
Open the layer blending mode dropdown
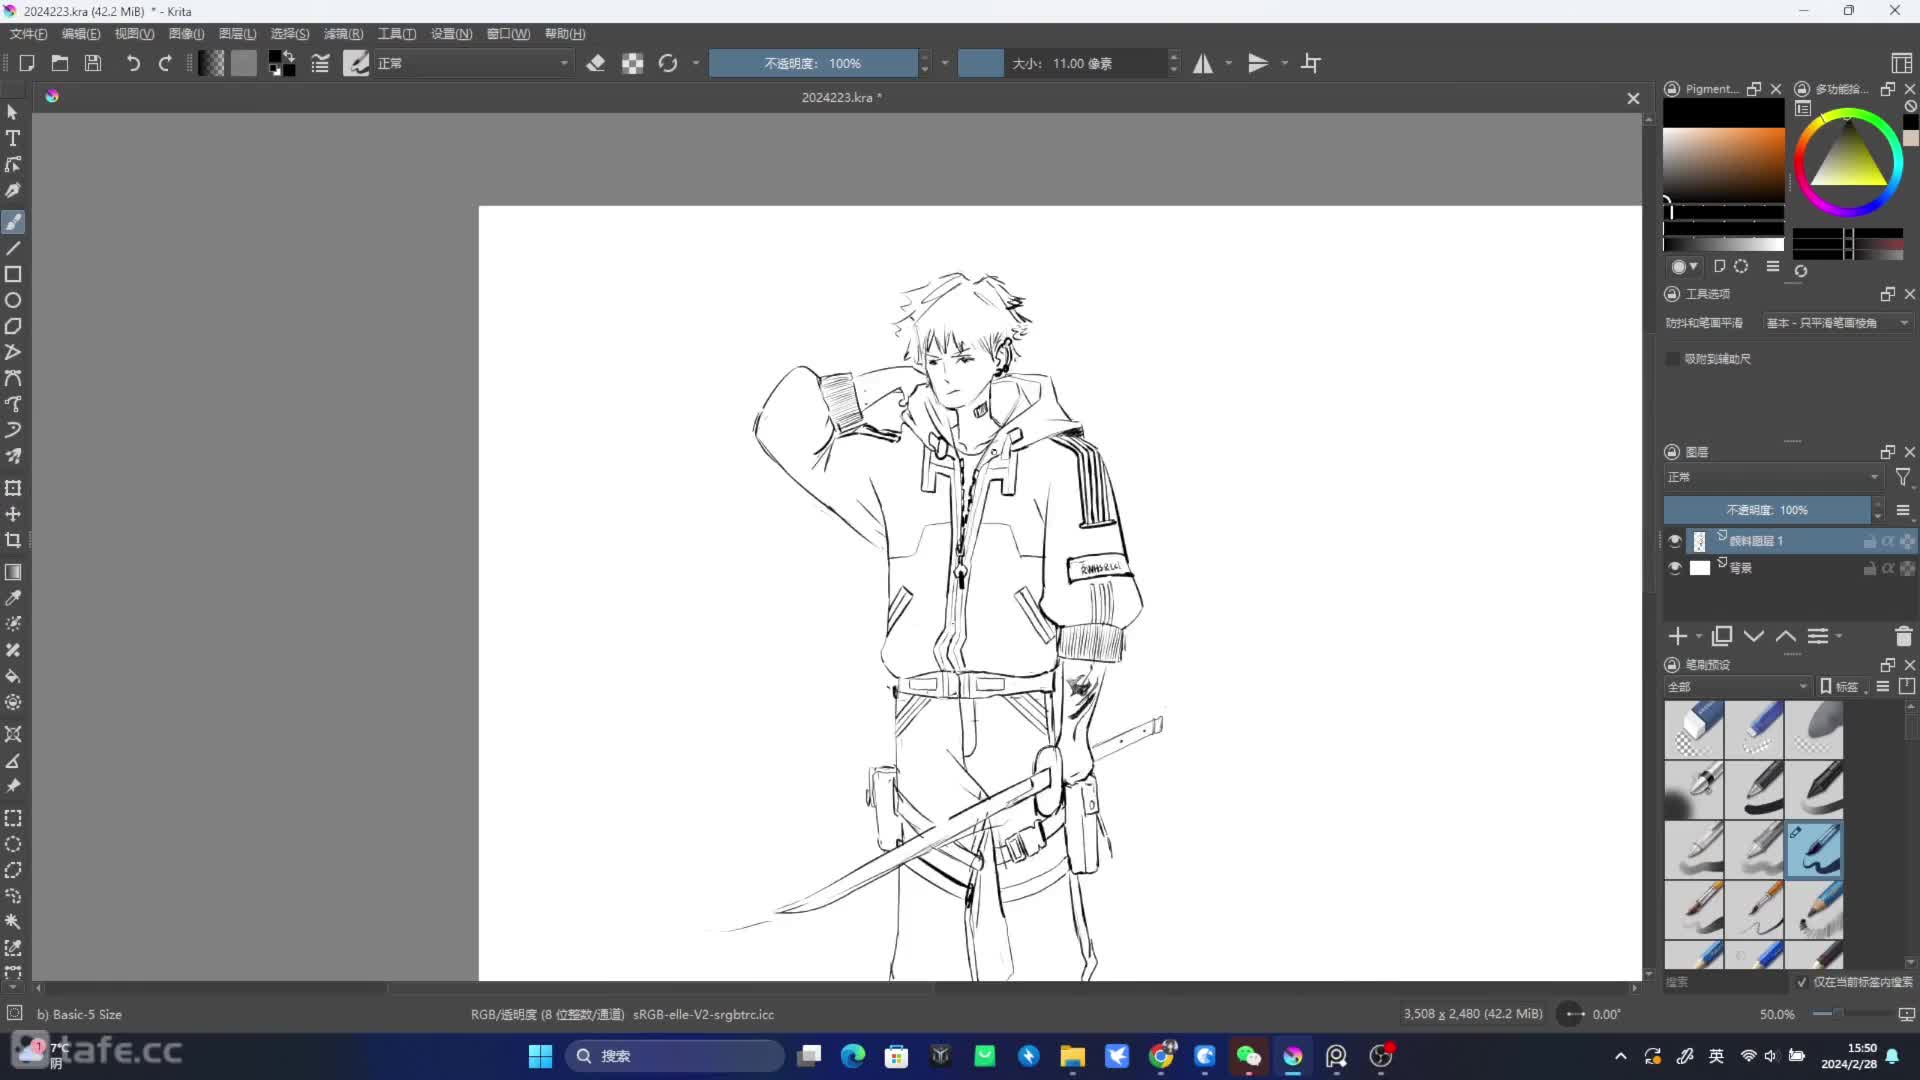pos(1774,477)
